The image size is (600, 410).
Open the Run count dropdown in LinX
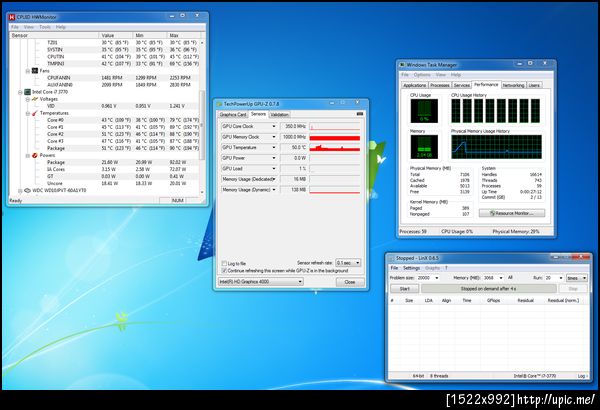tap(561, 278)
